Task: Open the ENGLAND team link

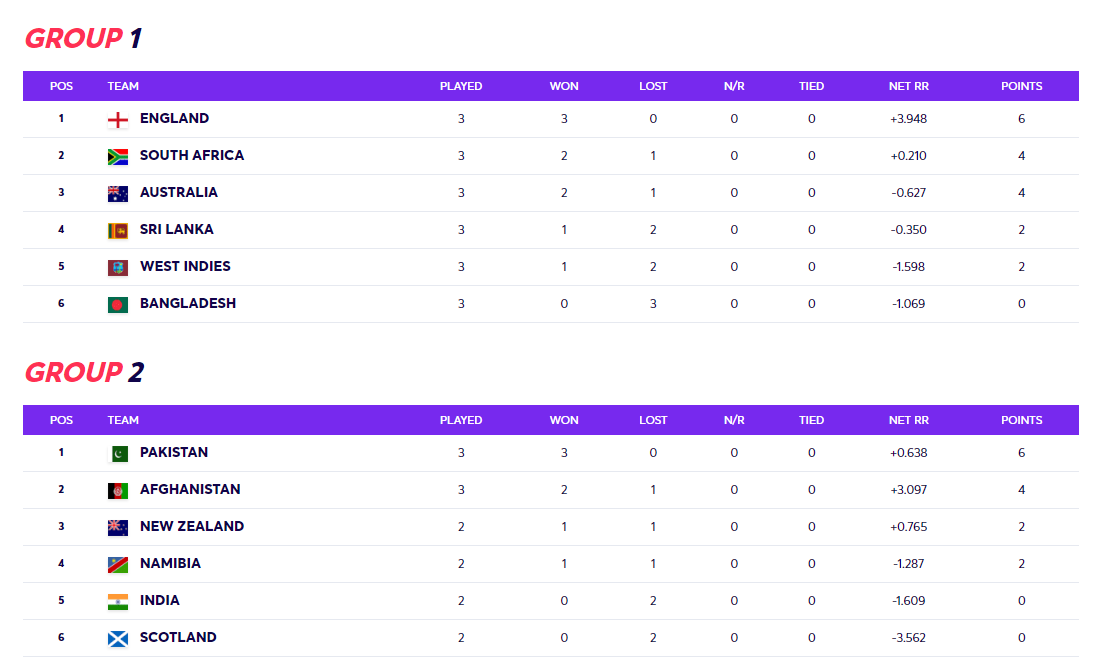Action: (x=174, y=118)
